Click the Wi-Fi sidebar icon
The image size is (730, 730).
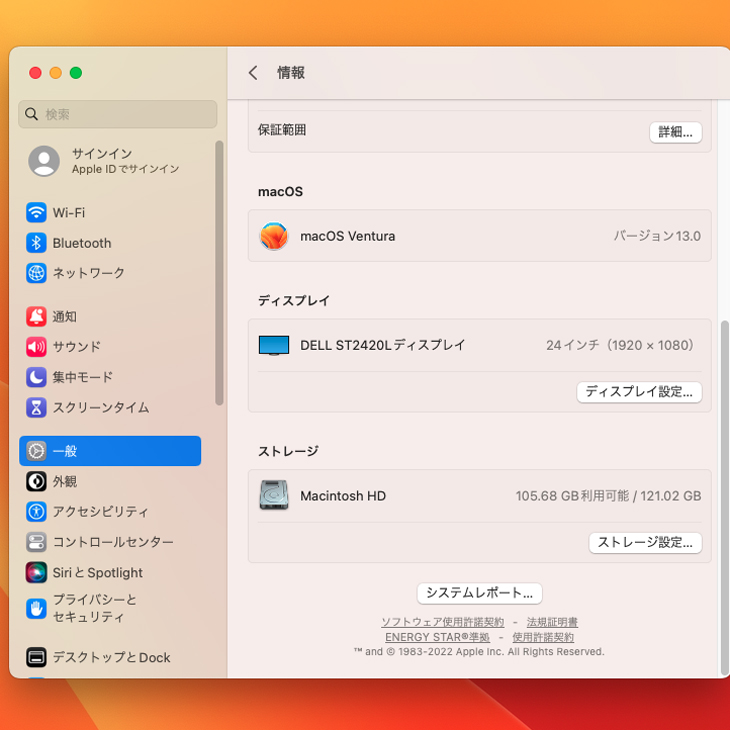[x=36, y=213]
